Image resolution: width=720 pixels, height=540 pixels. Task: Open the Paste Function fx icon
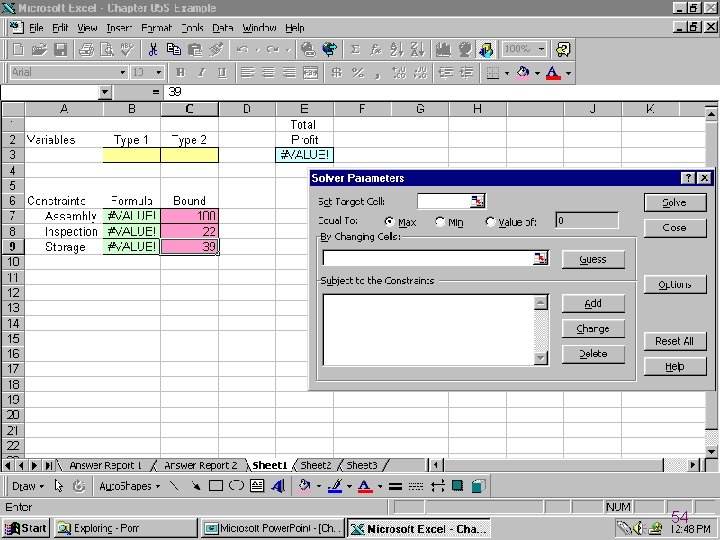click(376, 50)
